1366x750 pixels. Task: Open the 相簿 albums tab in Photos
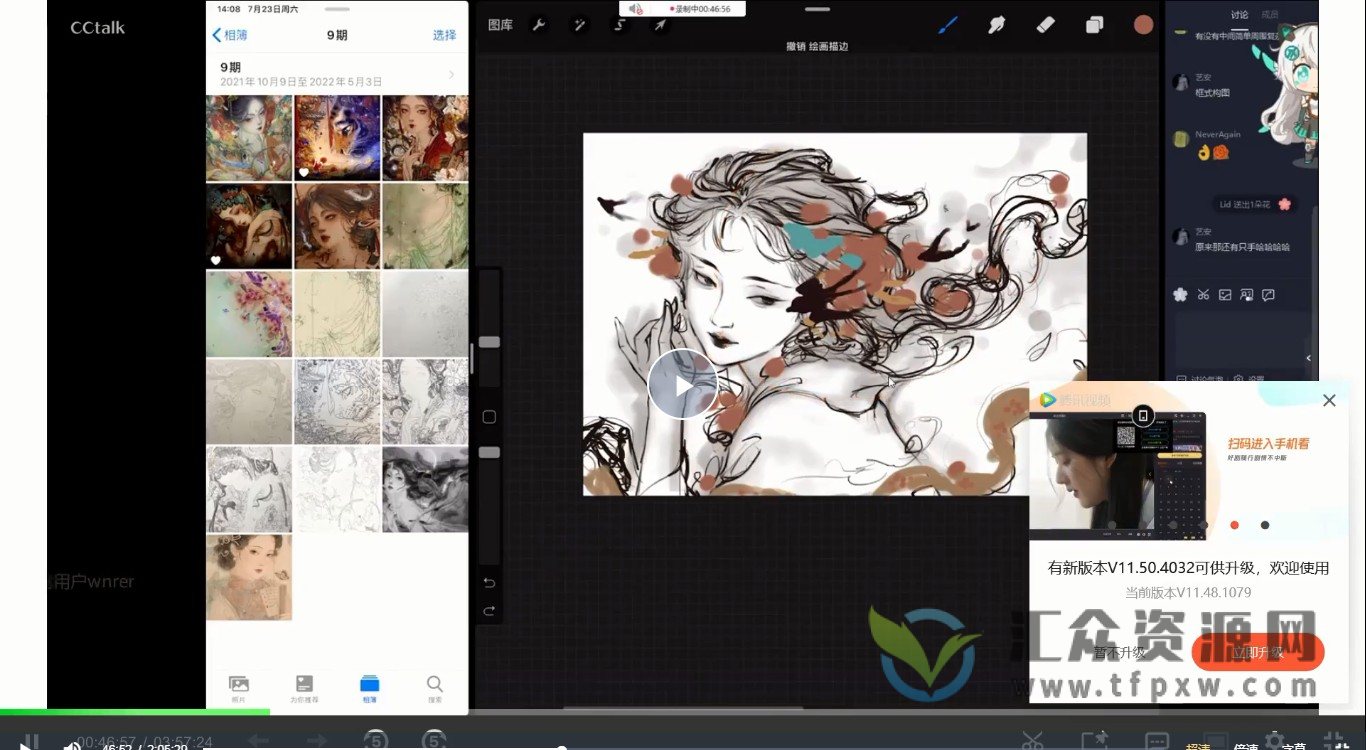(x=369, y=688)
